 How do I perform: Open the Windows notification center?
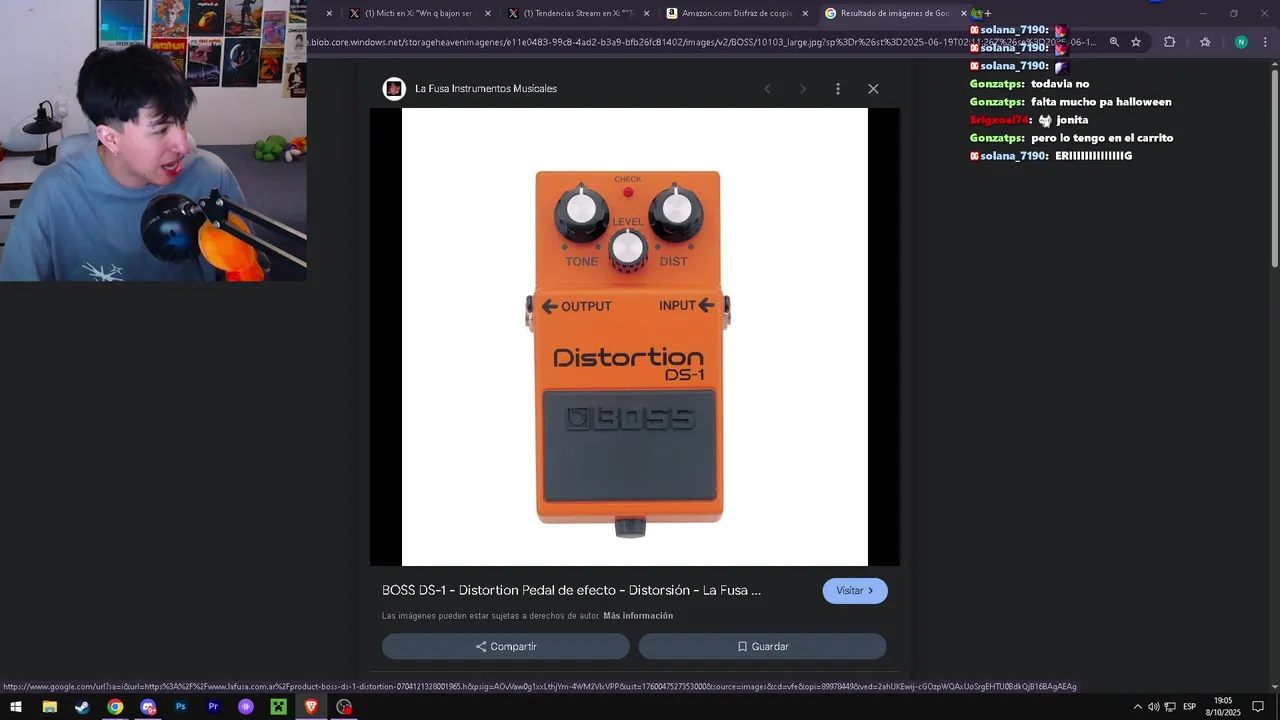coord(1258,707)
